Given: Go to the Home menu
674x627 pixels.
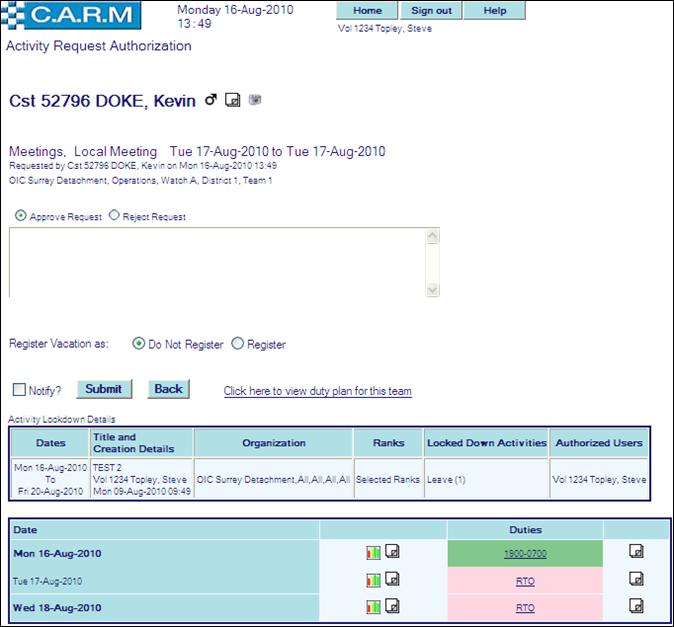Looking at the screenshot, I should point(367,11).
